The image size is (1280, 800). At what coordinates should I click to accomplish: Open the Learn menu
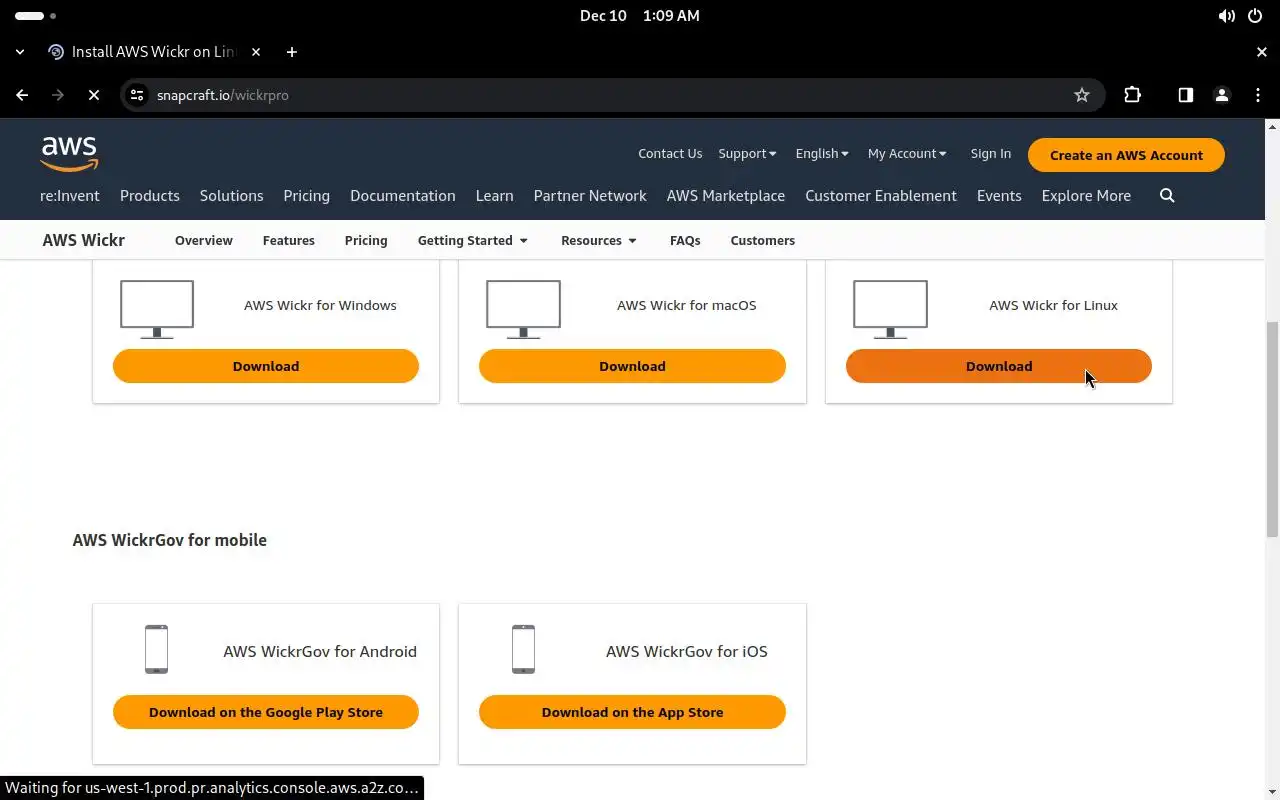tap(494, 196)
